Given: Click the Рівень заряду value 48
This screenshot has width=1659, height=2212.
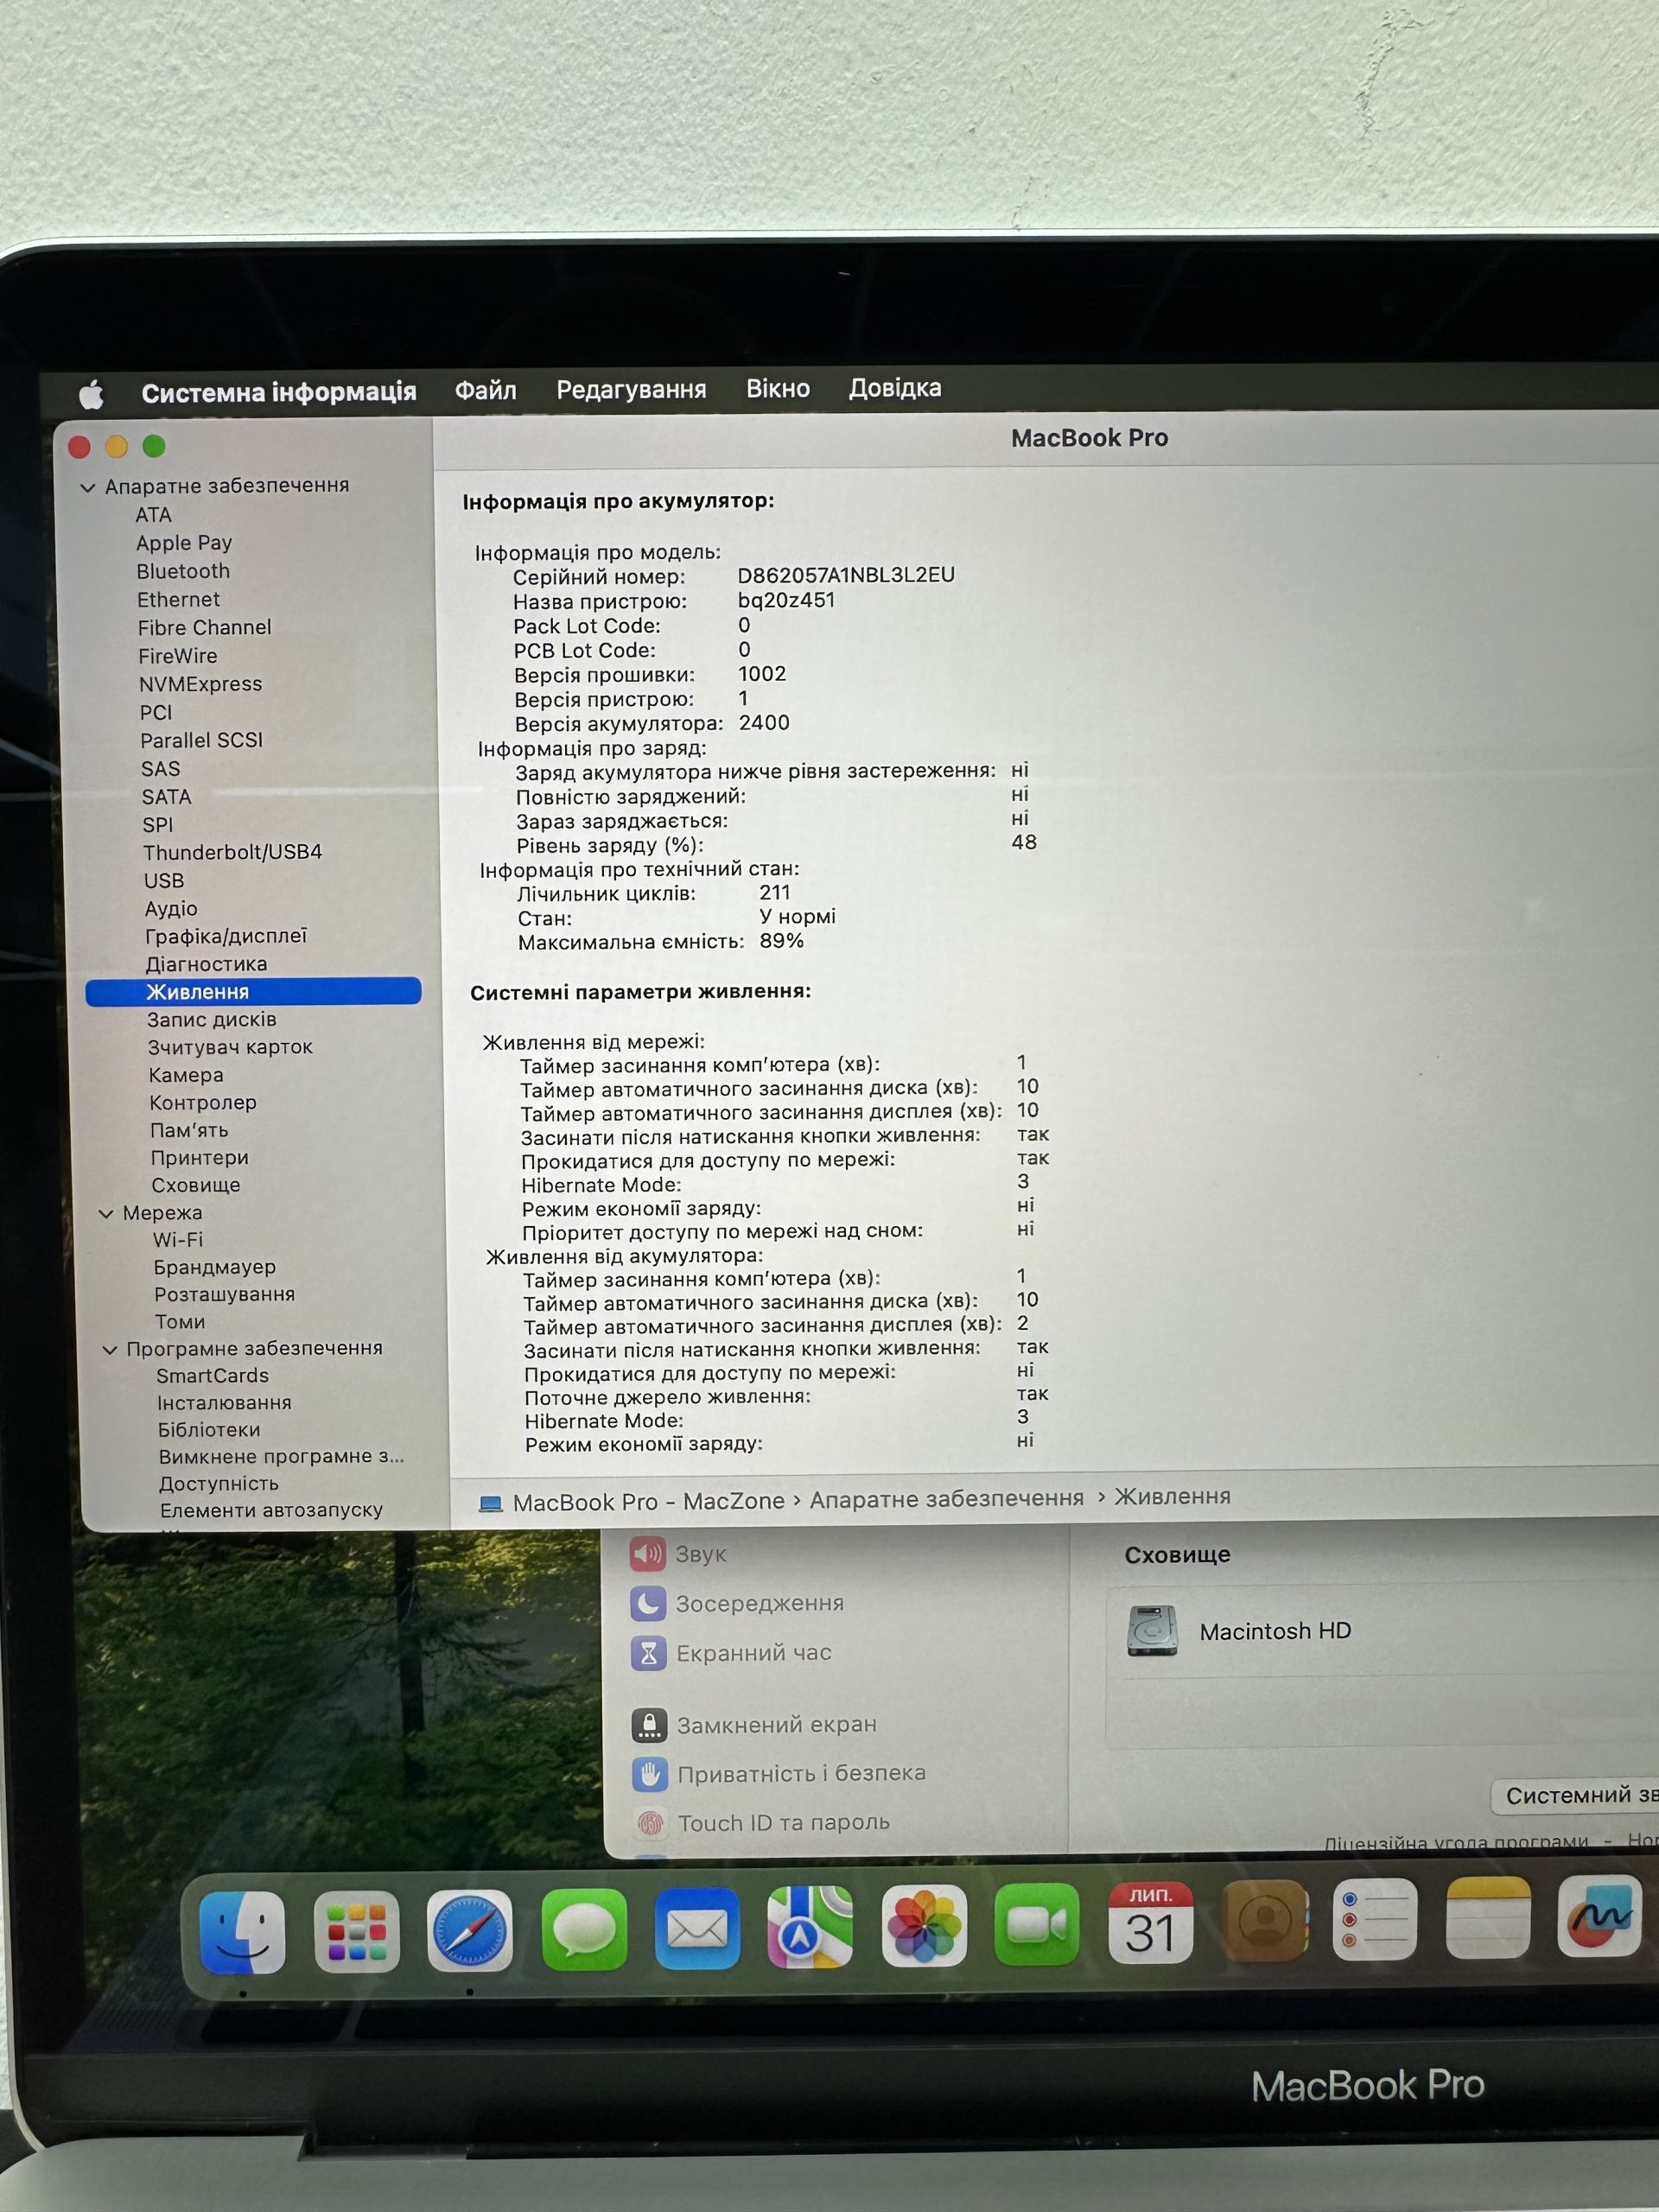Looking at the screenshot, I should (x=1024, y=842).
